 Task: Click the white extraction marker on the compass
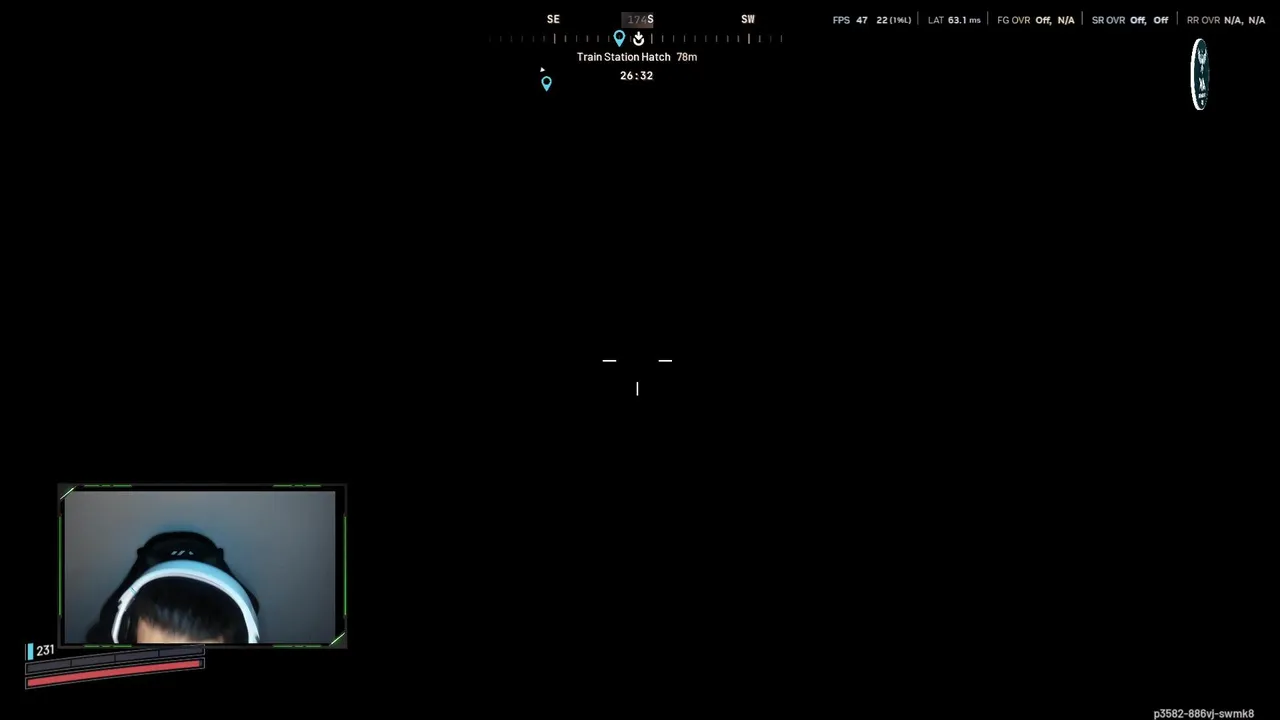pos(639,38)
